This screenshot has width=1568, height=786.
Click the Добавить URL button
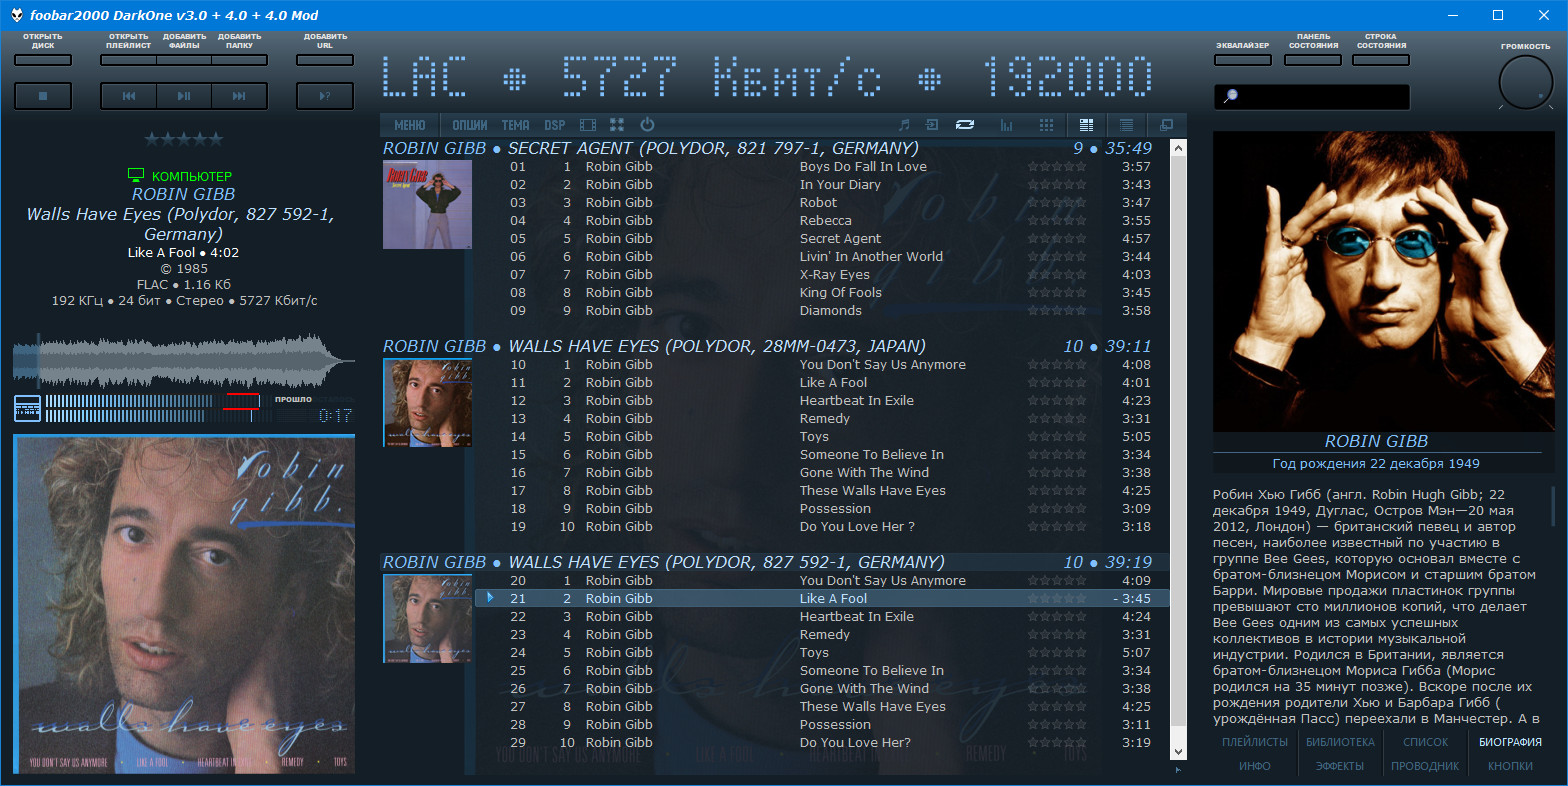tap(325, 60)
